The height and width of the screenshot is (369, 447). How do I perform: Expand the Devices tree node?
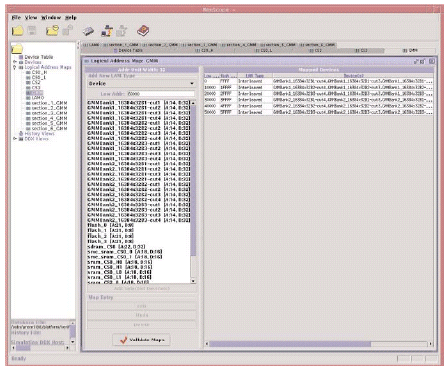(15, 62)
